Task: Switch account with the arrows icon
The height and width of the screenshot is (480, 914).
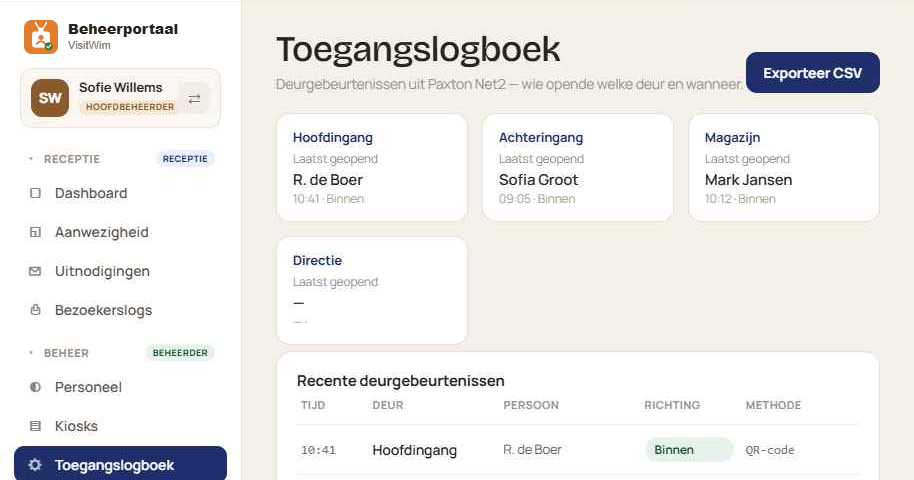Action: 194,99
